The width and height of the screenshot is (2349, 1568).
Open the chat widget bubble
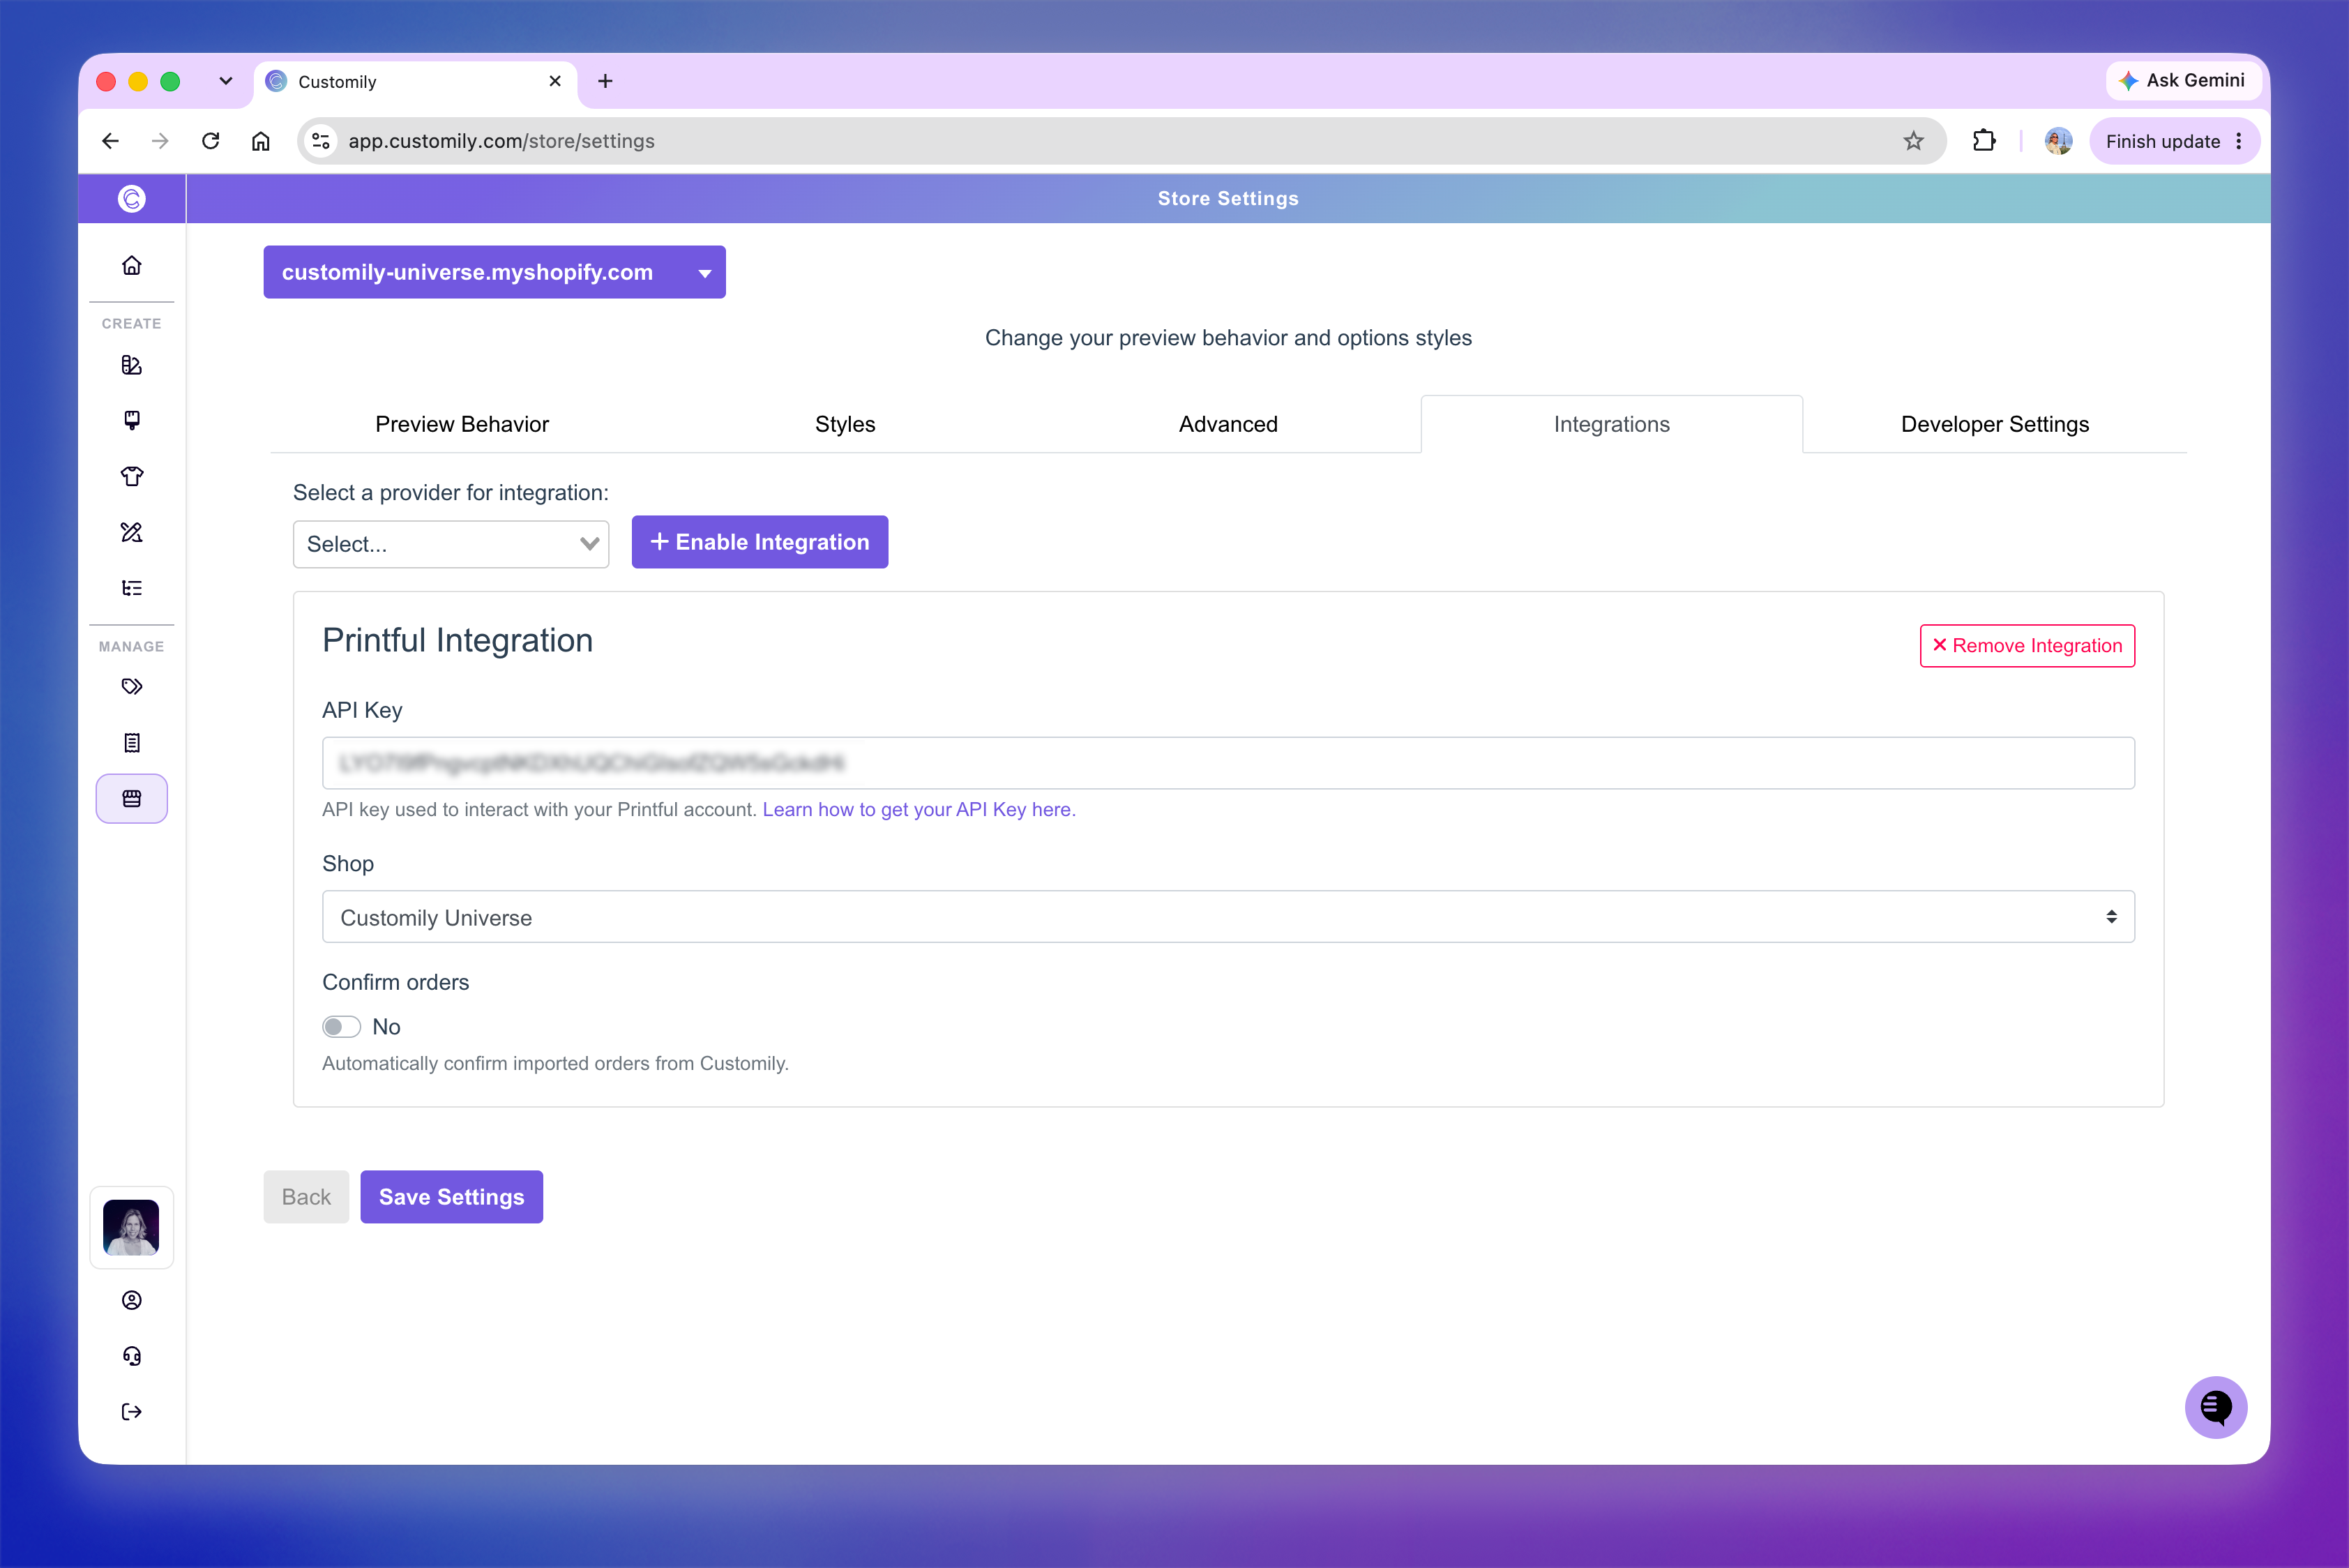coord(2216,1407)
